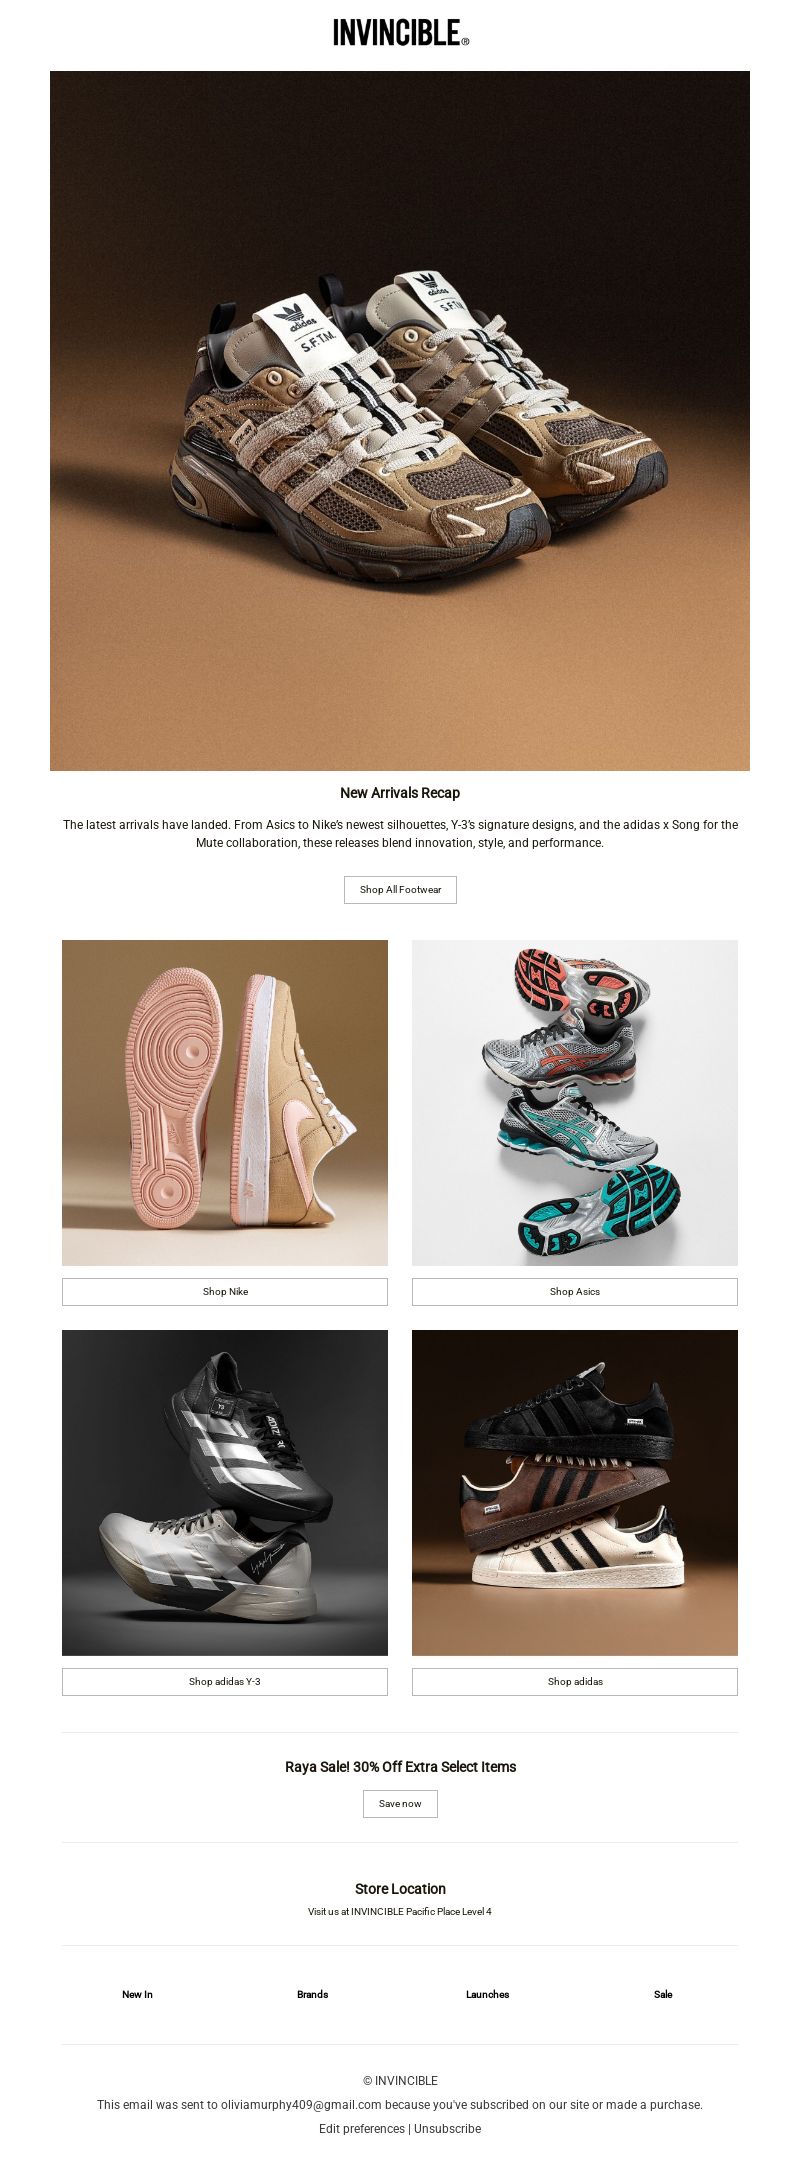Click the Raya Sale 30% Off heading
800x2159 pixels.
tap(400, 1767)
